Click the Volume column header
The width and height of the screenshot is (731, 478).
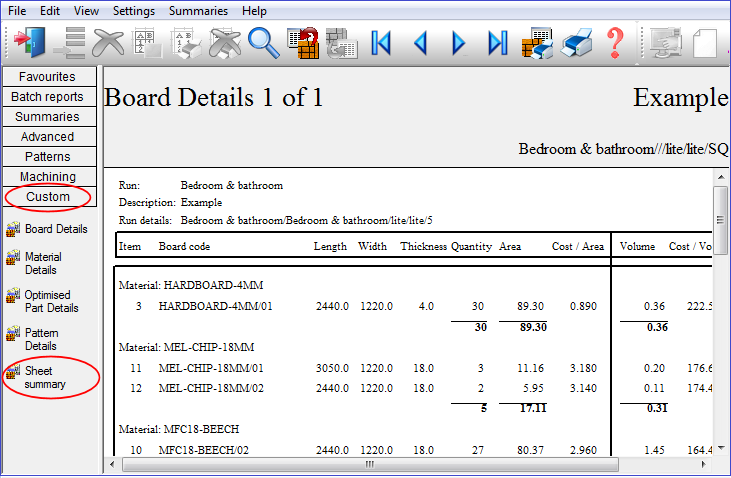637,246
